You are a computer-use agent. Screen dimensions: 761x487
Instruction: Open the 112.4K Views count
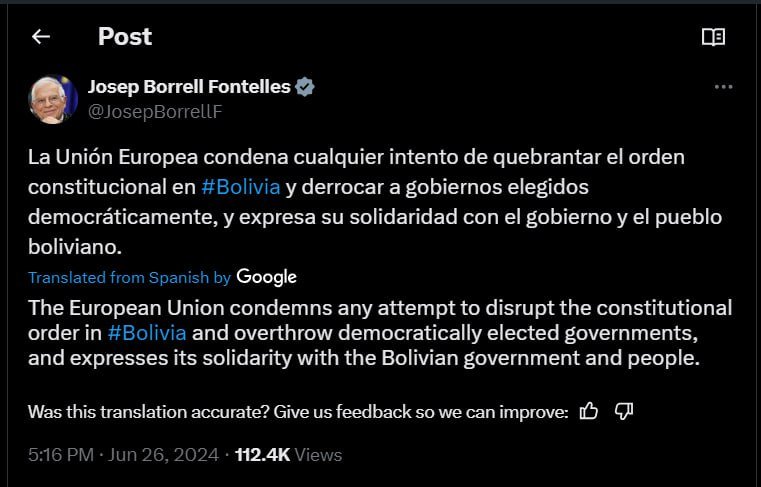[288, 455]
